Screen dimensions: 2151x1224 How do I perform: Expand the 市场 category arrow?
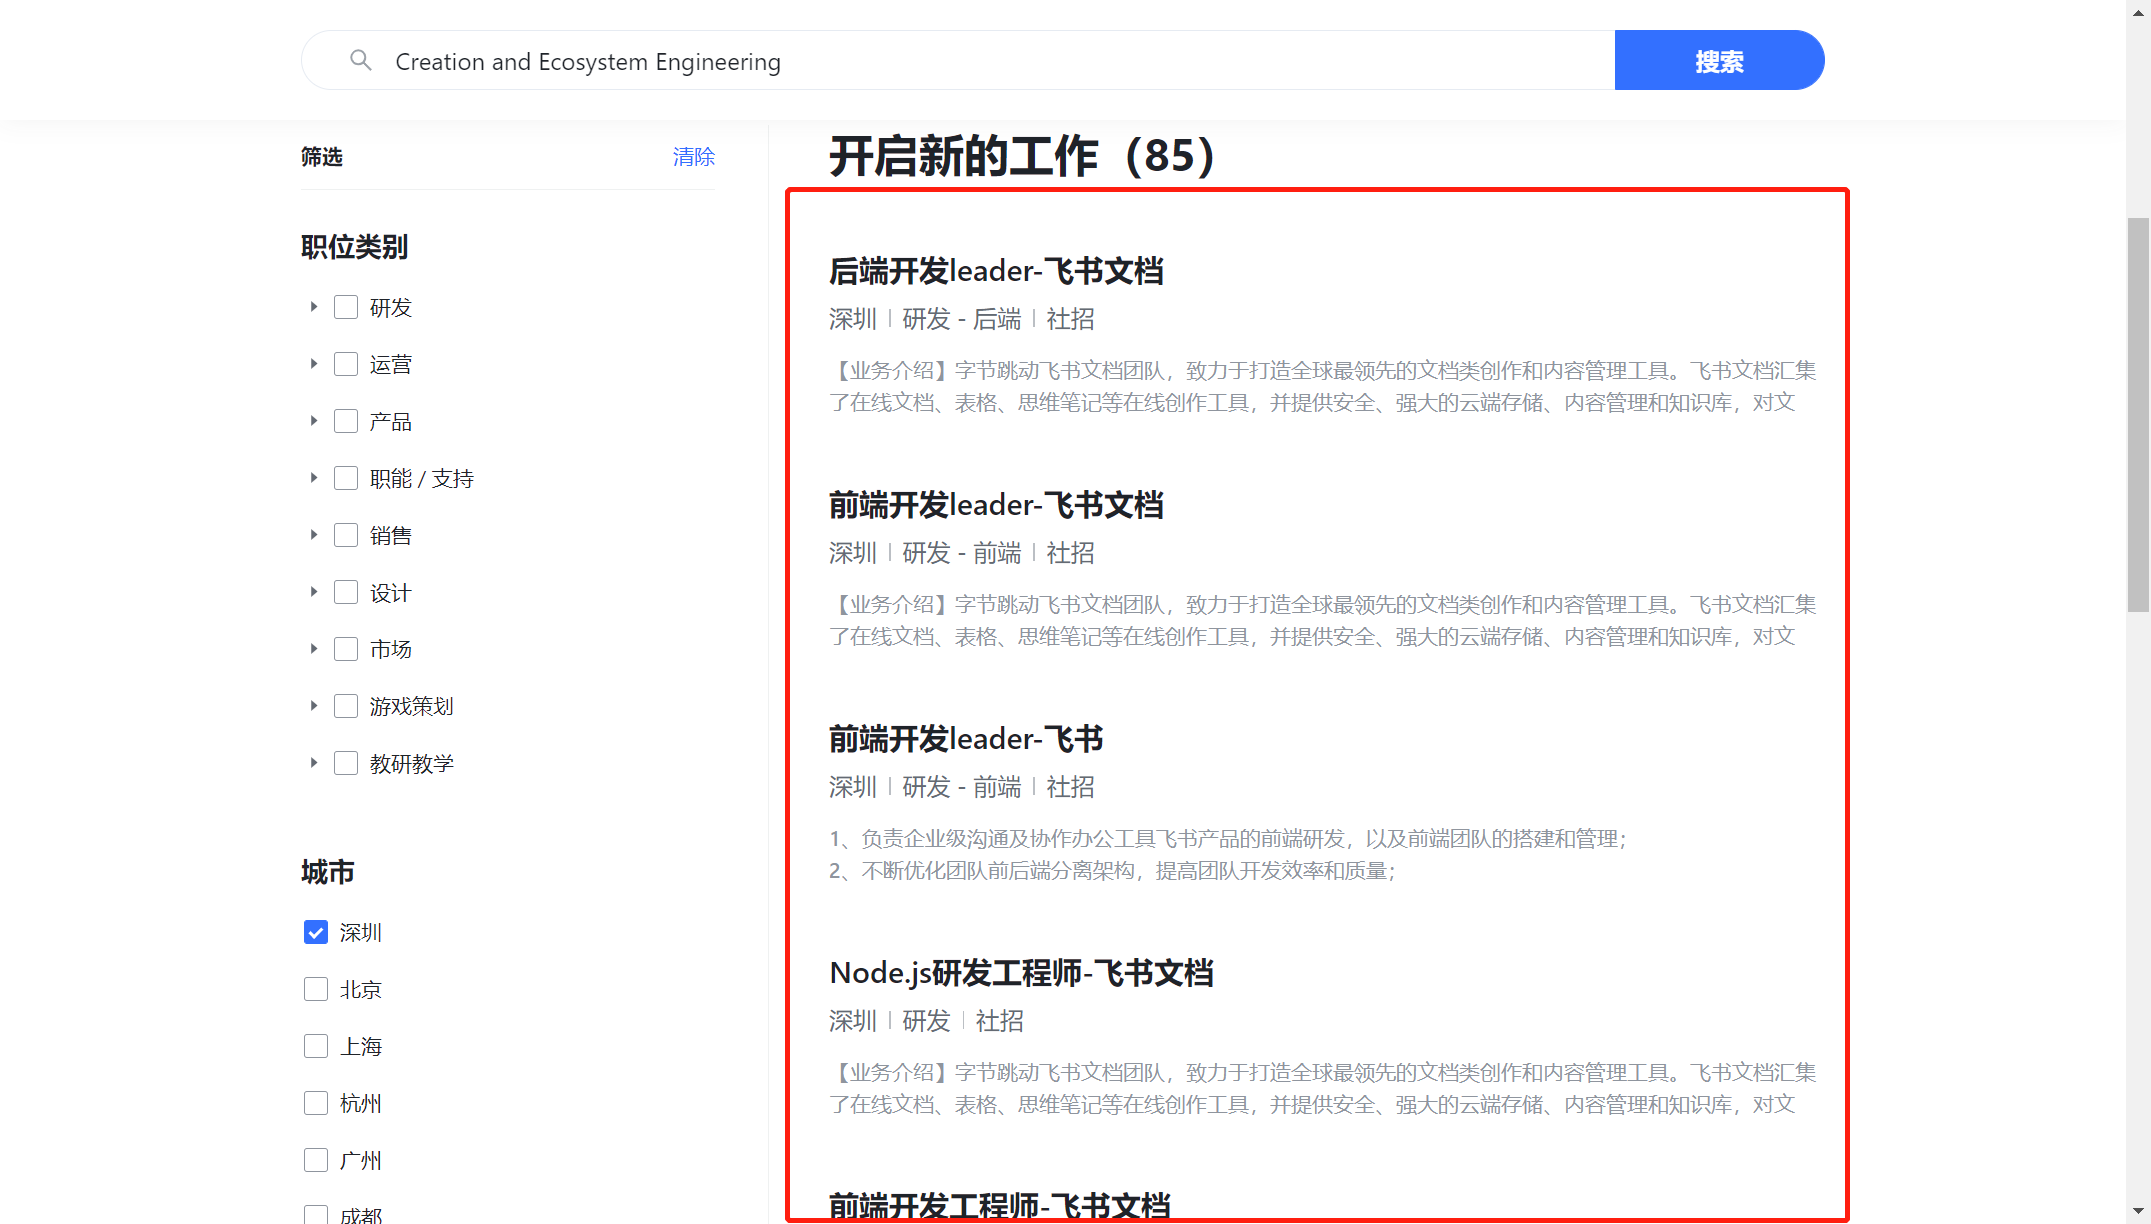(x=313, y=649)
